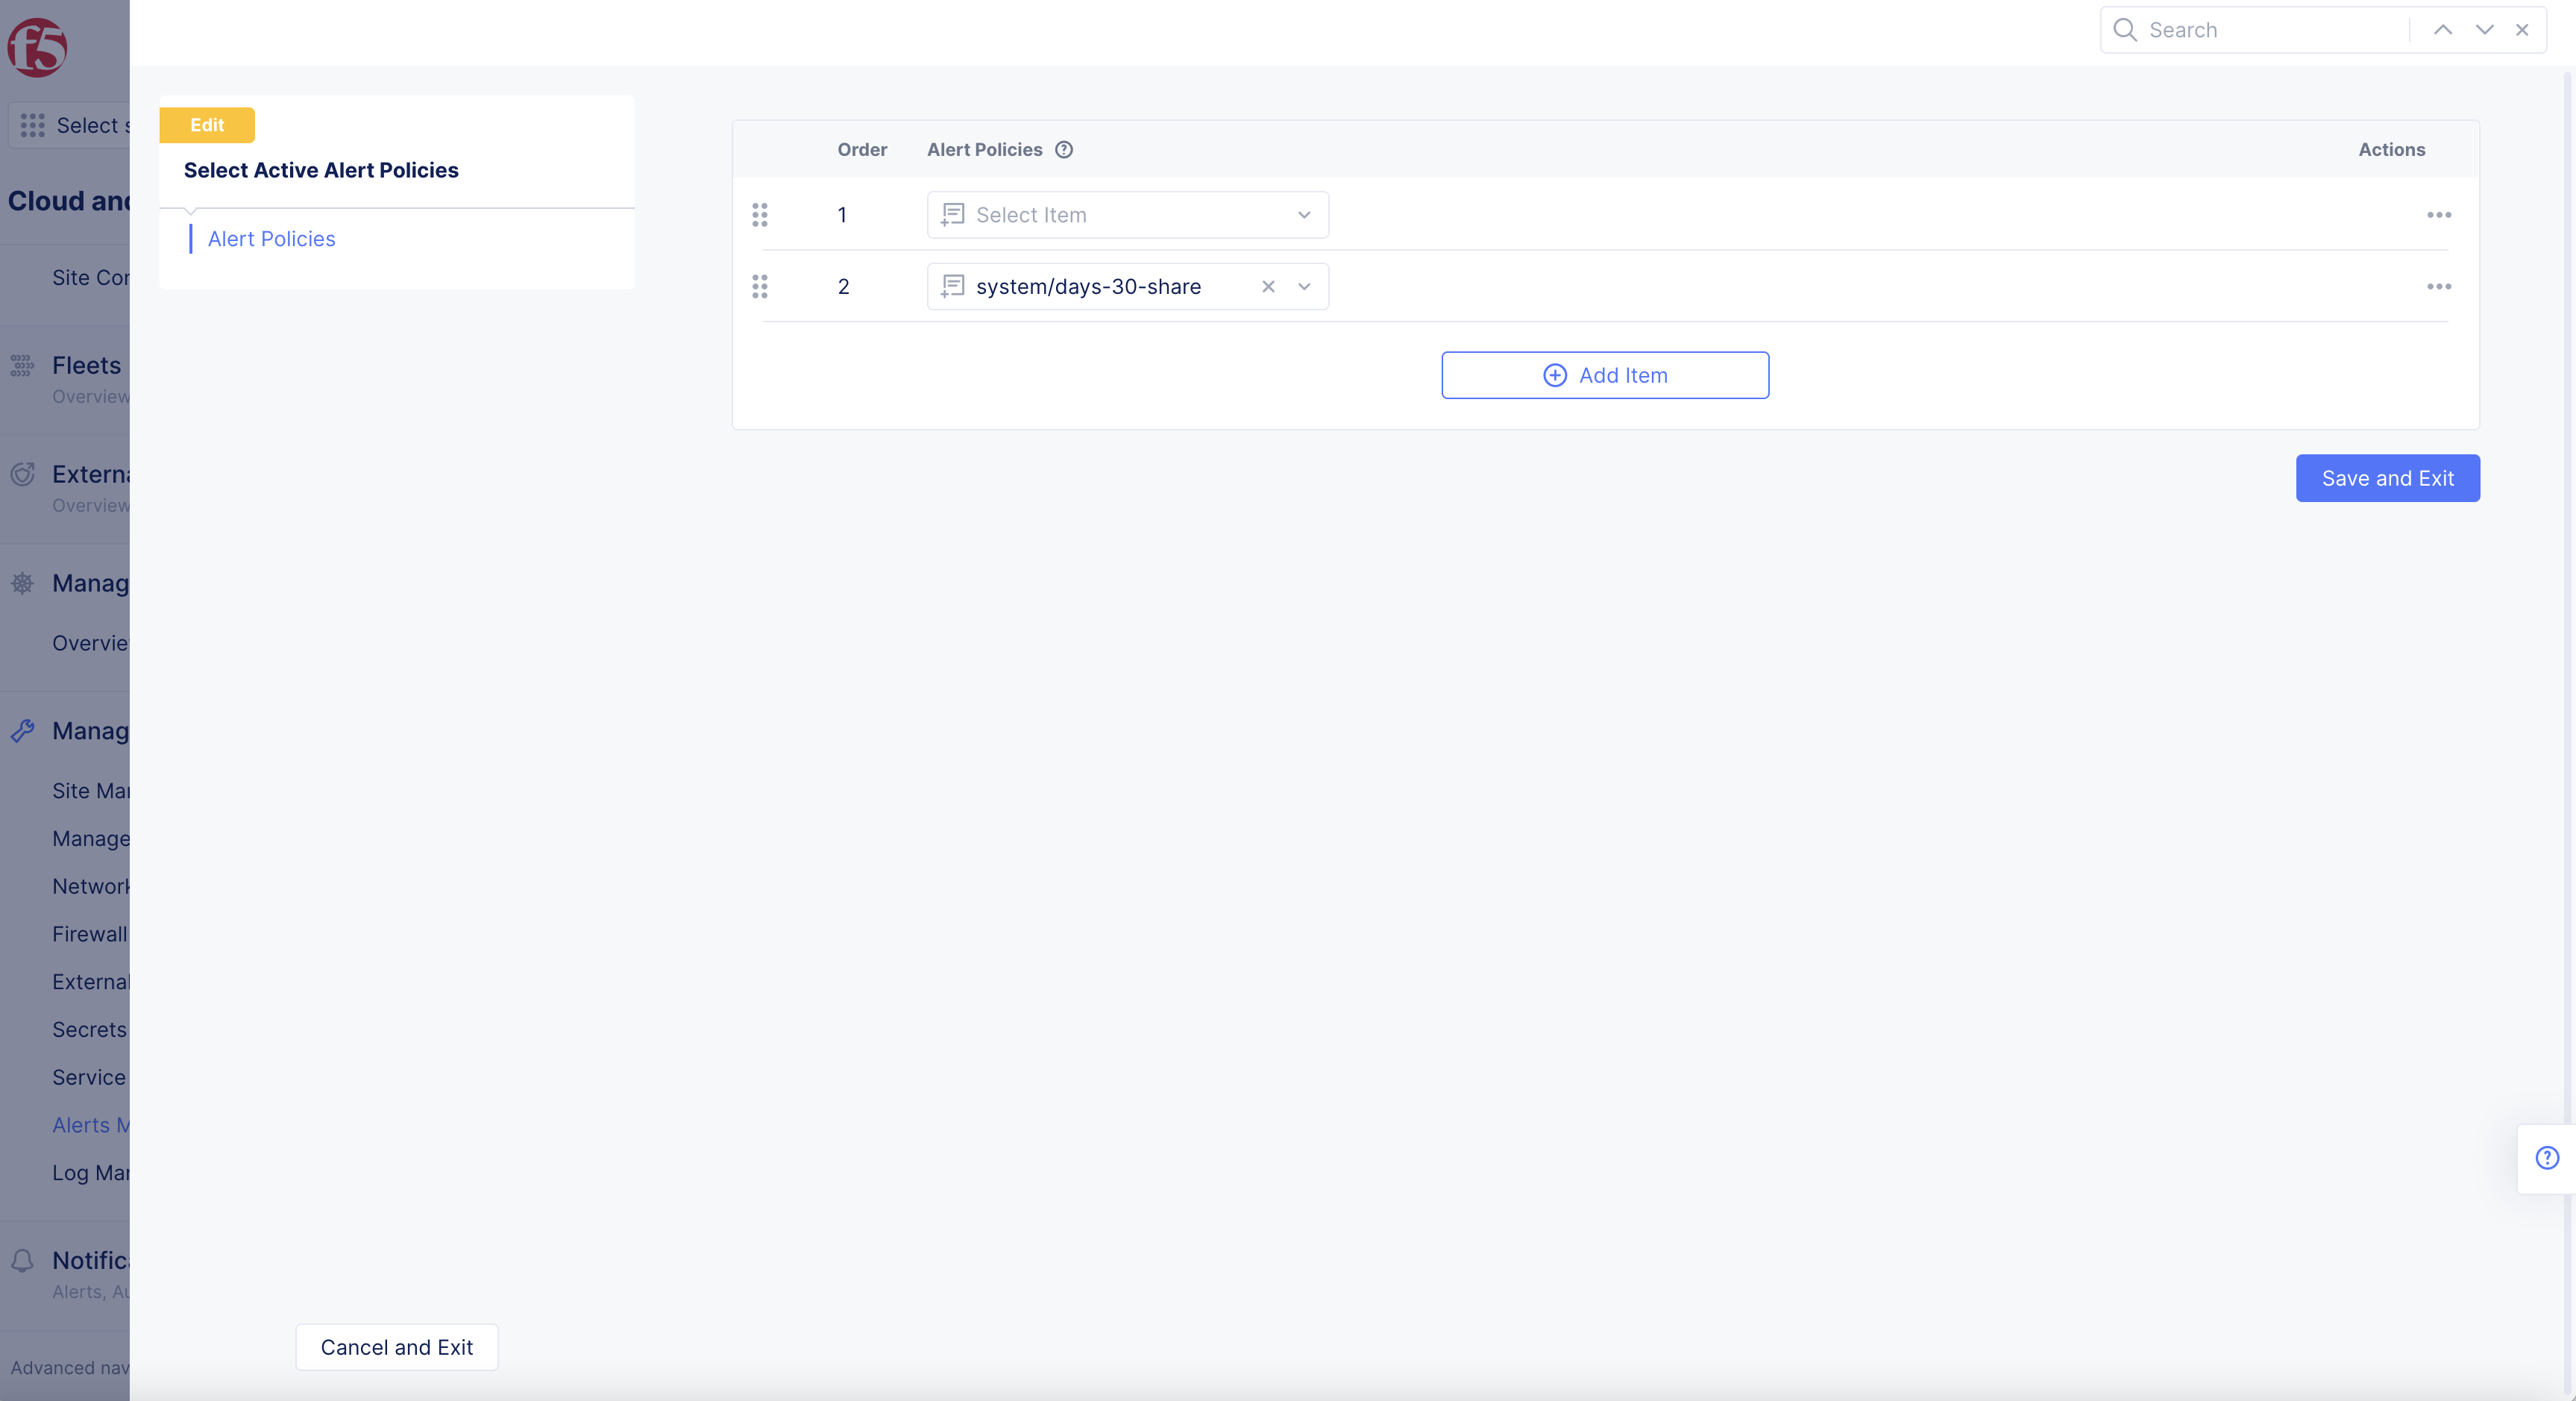Go to previous search result arrow
This screenshot has width=2576, height=1401.
[2443, 30]
